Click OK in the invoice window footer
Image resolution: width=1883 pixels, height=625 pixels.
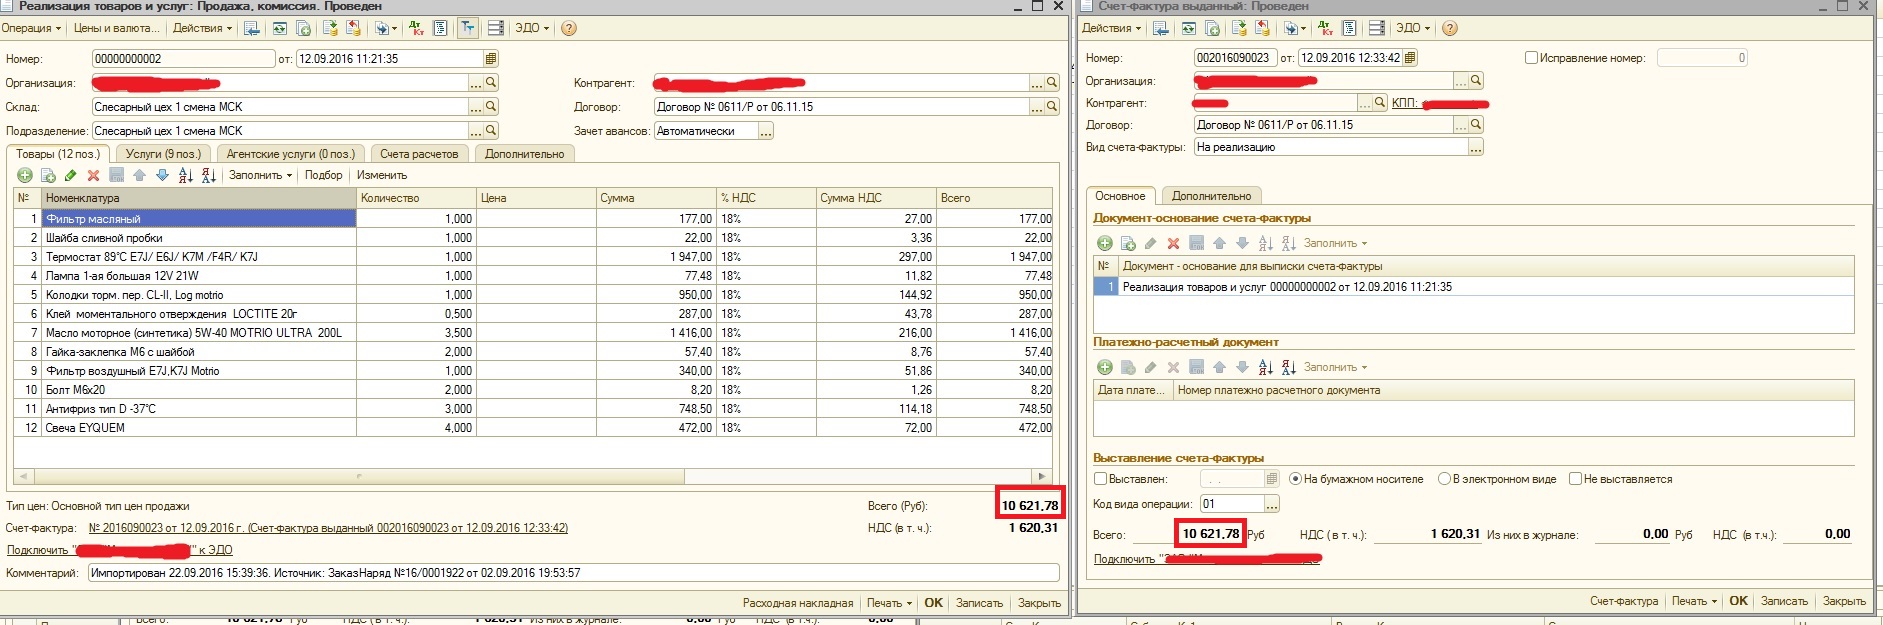coord(1738,601)
